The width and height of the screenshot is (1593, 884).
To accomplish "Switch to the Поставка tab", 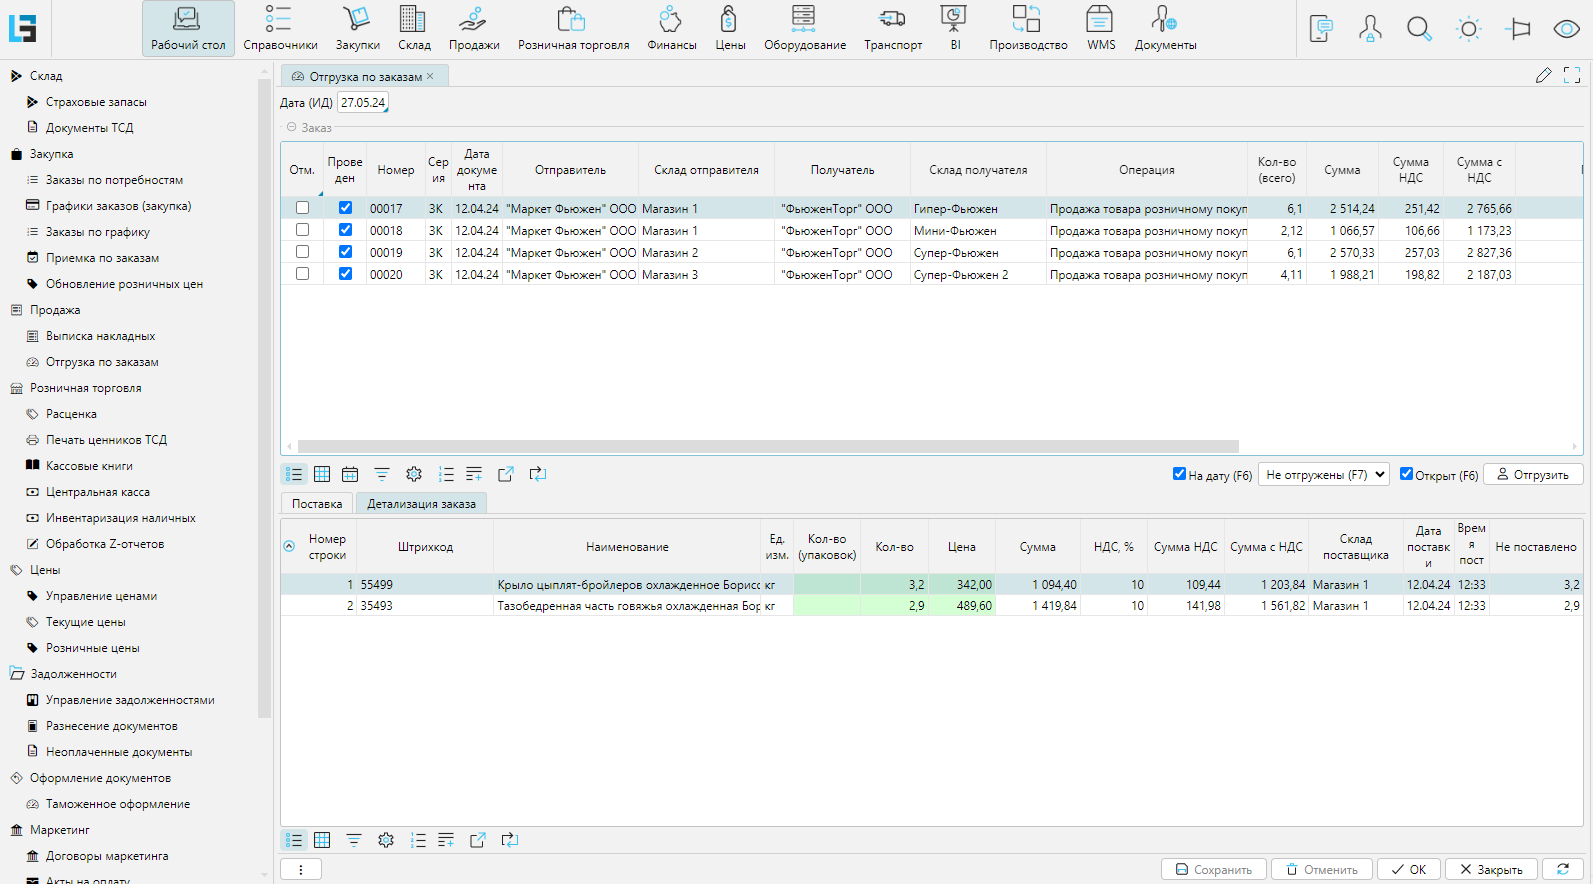I will point(317,504).
